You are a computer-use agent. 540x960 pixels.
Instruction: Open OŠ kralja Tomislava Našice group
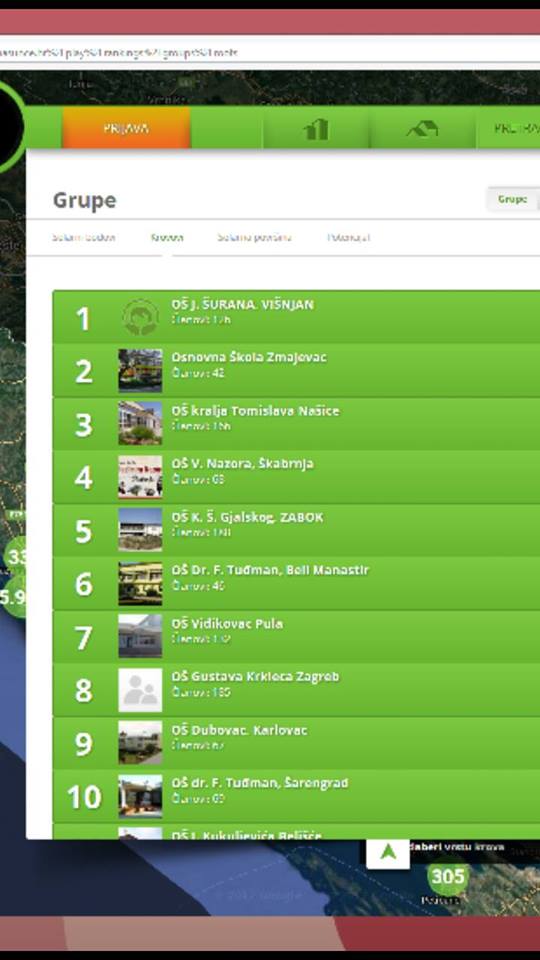click(255, 411)
